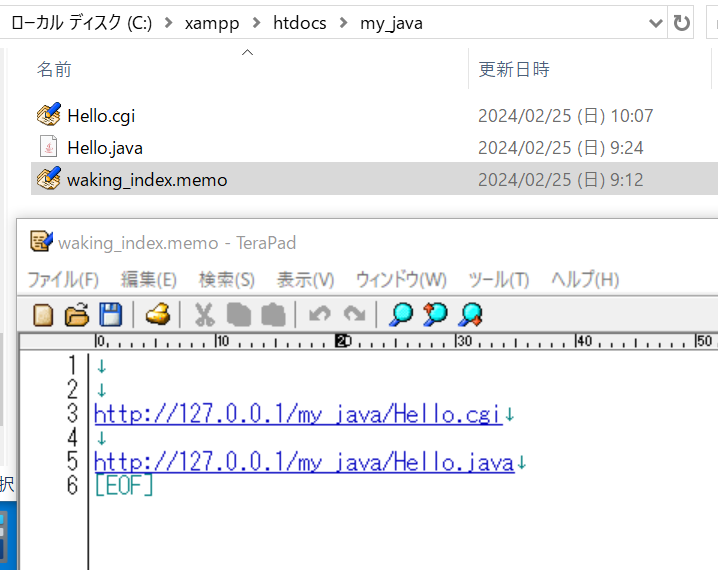This screenshot has width=718, height=570.
Task: Click the Cut scissors icon
Action: [204, 315]
